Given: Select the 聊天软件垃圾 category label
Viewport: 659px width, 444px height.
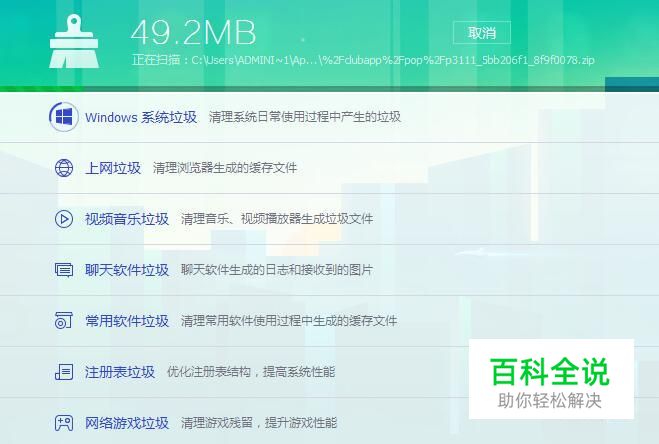Looking at the screenshot, I should (127, 270).
